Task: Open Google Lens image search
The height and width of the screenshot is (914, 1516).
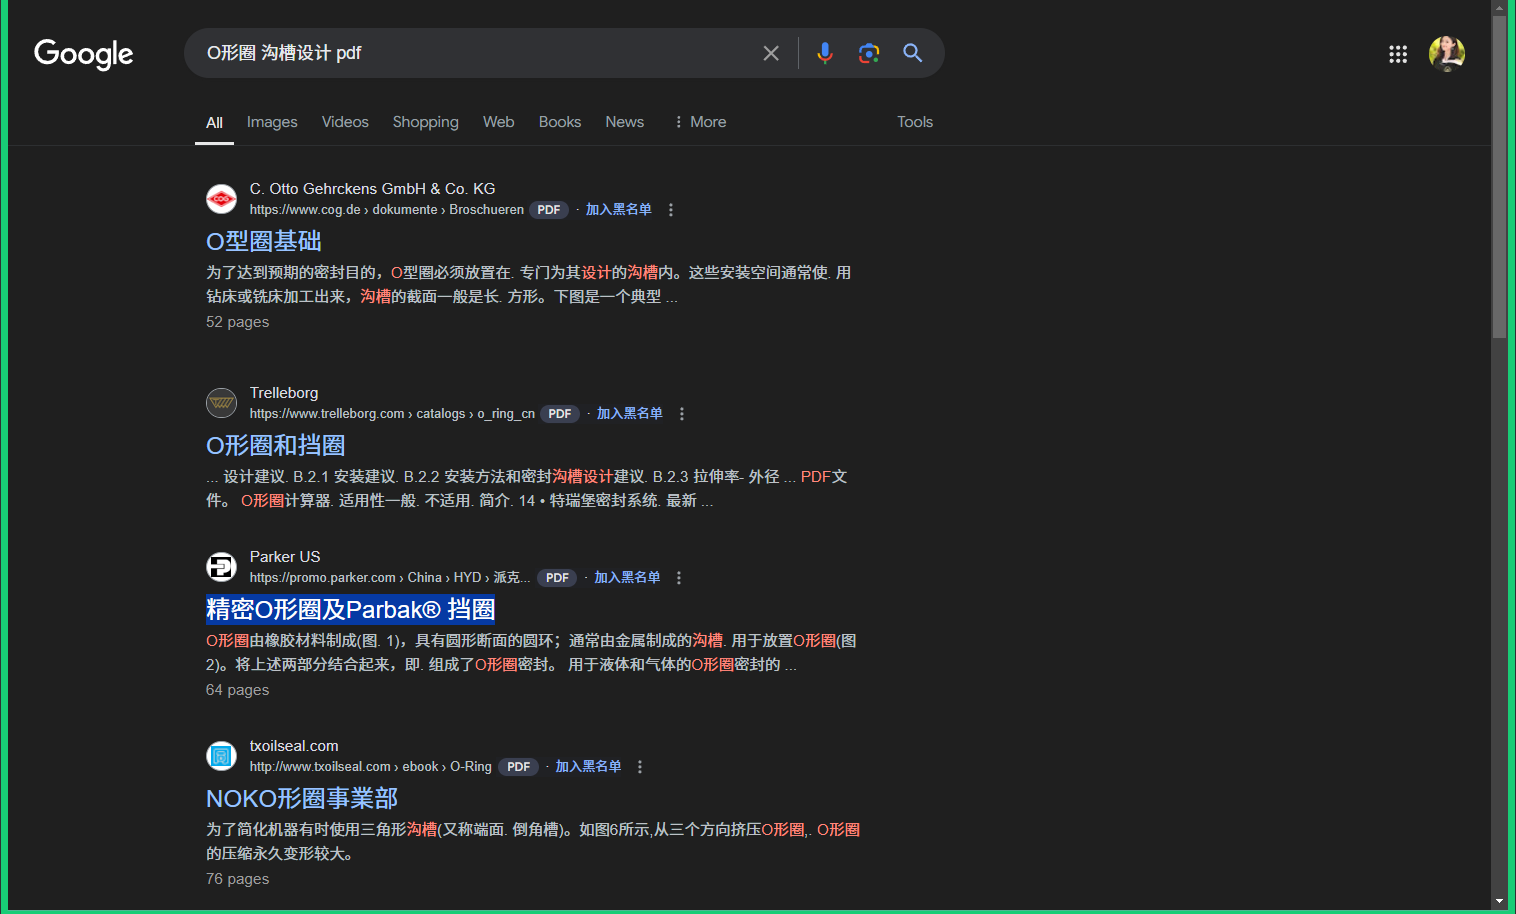Action: (x=868, y=53)
